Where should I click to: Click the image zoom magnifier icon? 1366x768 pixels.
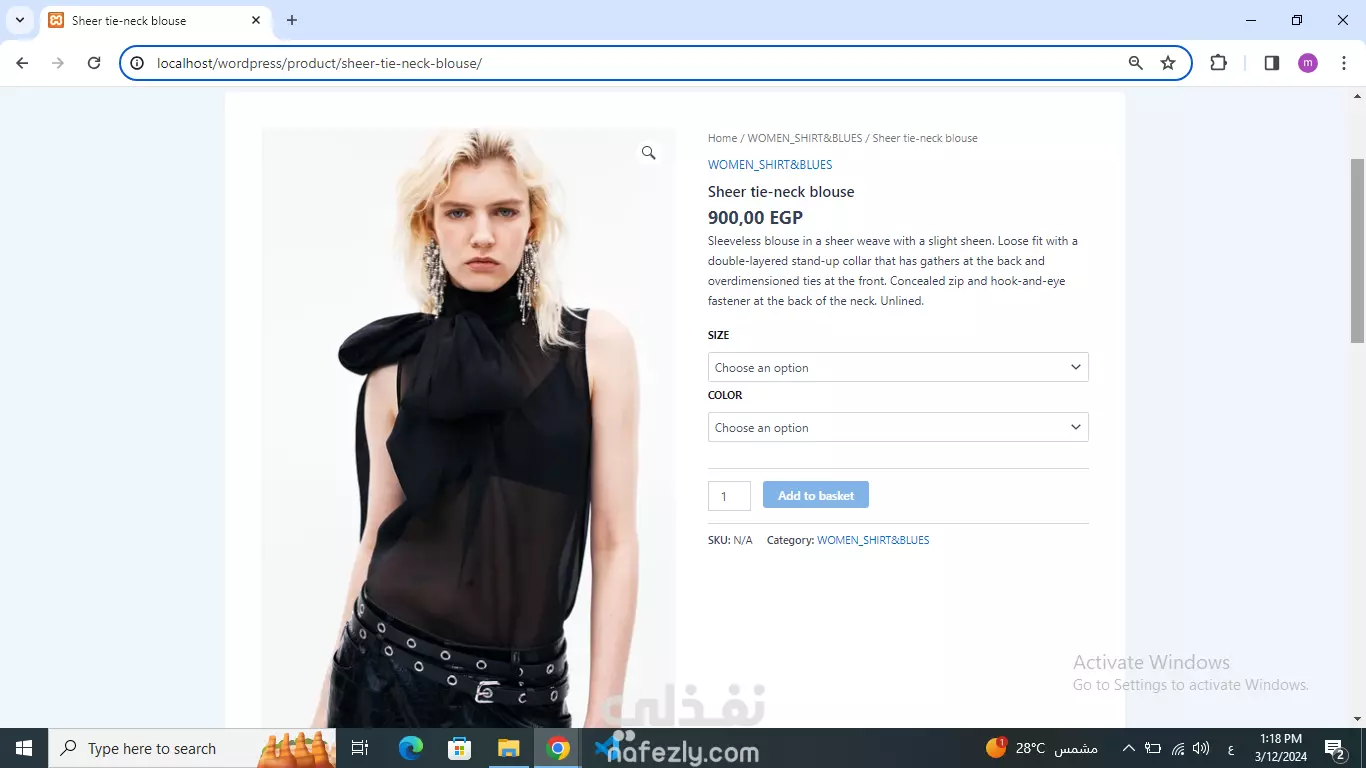click(648, 153)
